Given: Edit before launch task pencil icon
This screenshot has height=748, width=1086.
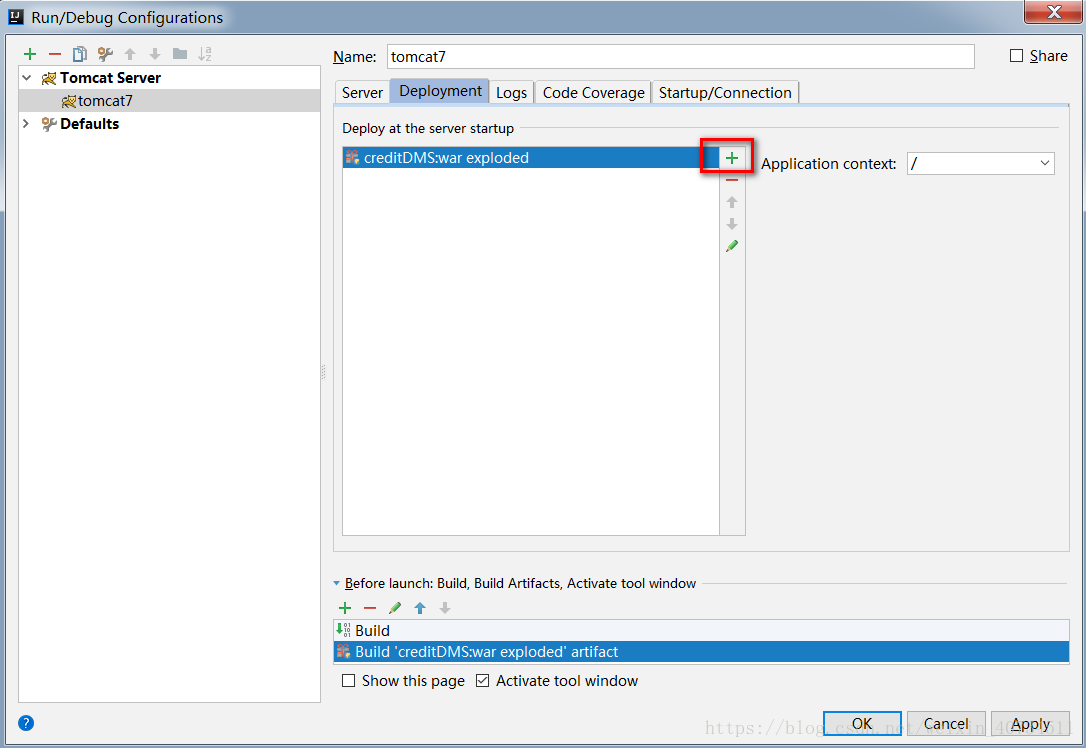Looking at the screenshot, I should [x=395, y=608].
